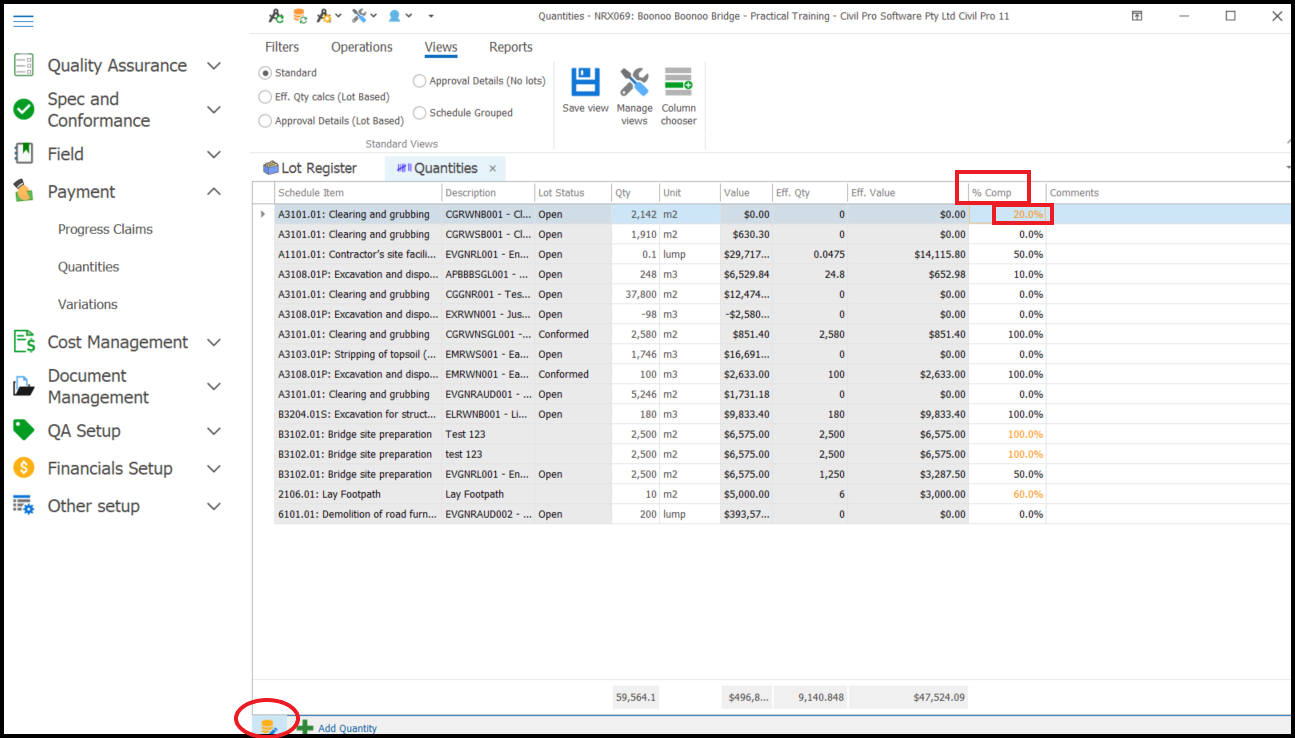Click the edit database icon beside Add Quantity

point(268,727)
